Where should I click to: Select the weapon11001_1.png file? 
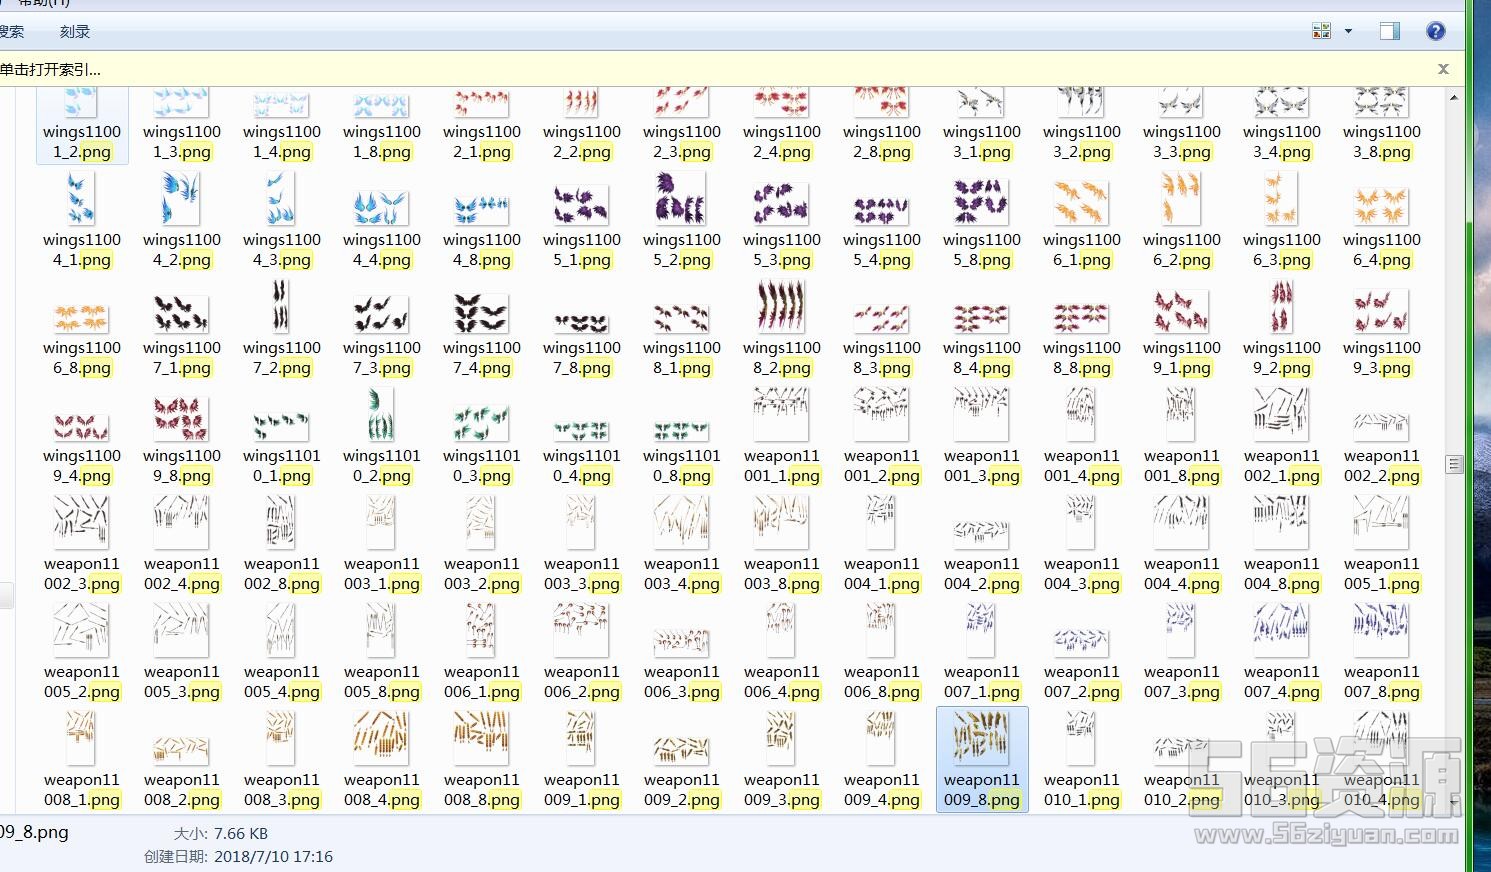781,415
